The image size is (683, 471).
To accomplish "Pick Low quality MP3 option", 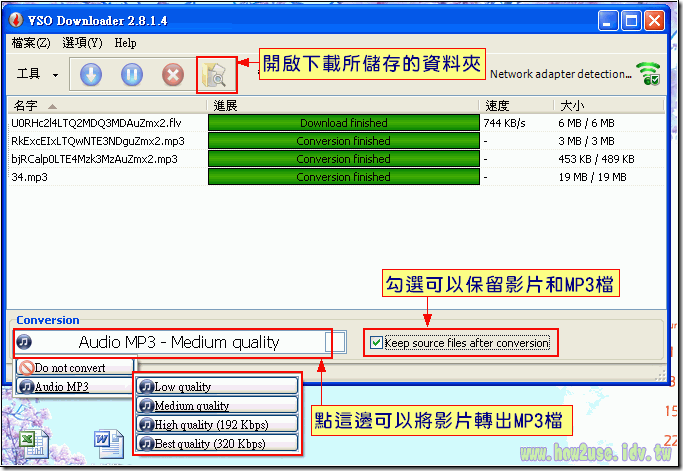I will click(217, 386).
